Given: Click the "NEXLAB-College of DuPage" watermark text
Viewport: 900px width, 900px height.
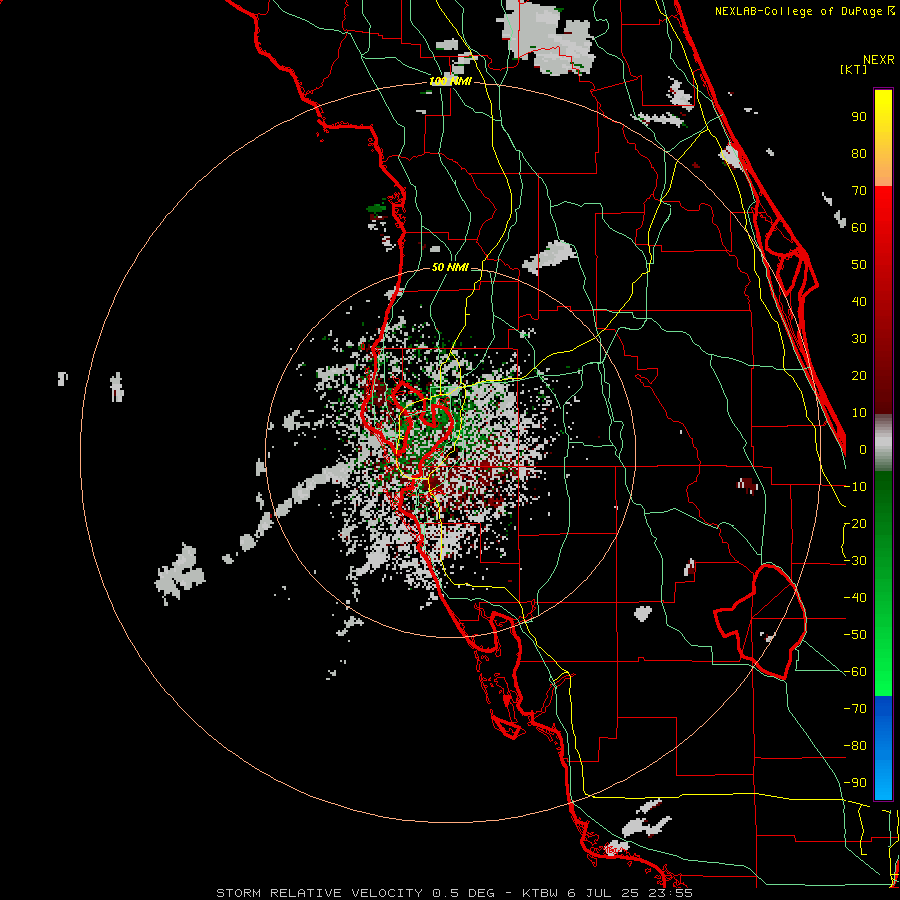Looking at the screenshot, I should tap(798, 11).
